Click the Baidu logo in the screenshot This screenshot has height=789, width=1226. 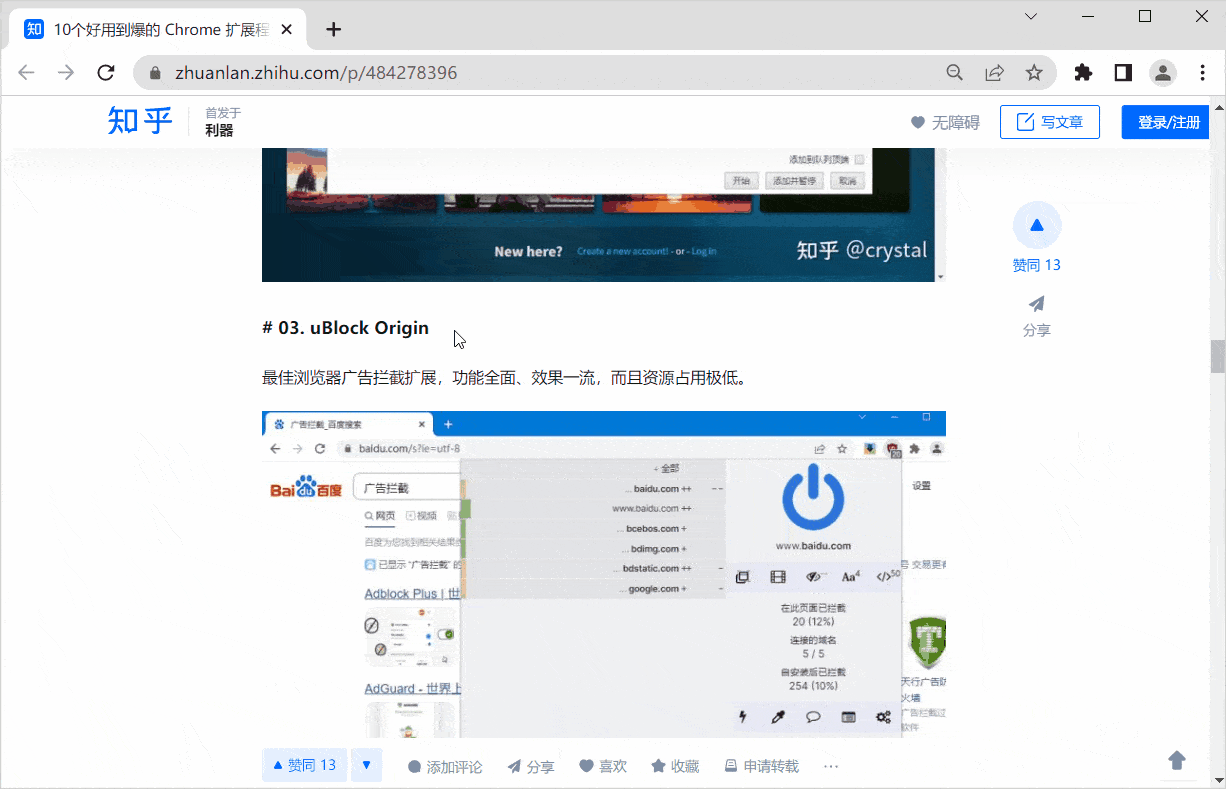(306, 488)
